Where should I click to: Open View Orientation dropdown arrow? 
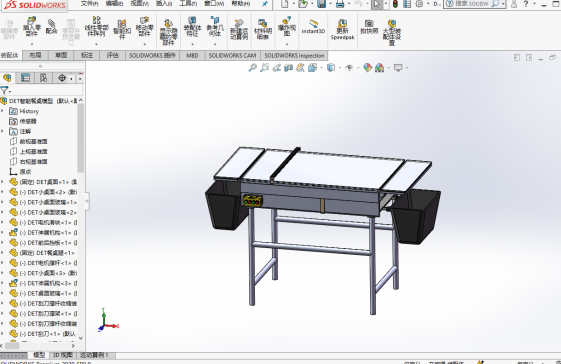[321, 68]
